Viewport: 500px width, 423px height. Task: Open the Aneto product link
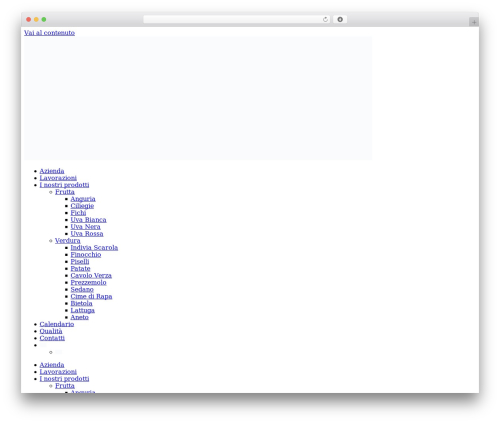tap(79, 318)
